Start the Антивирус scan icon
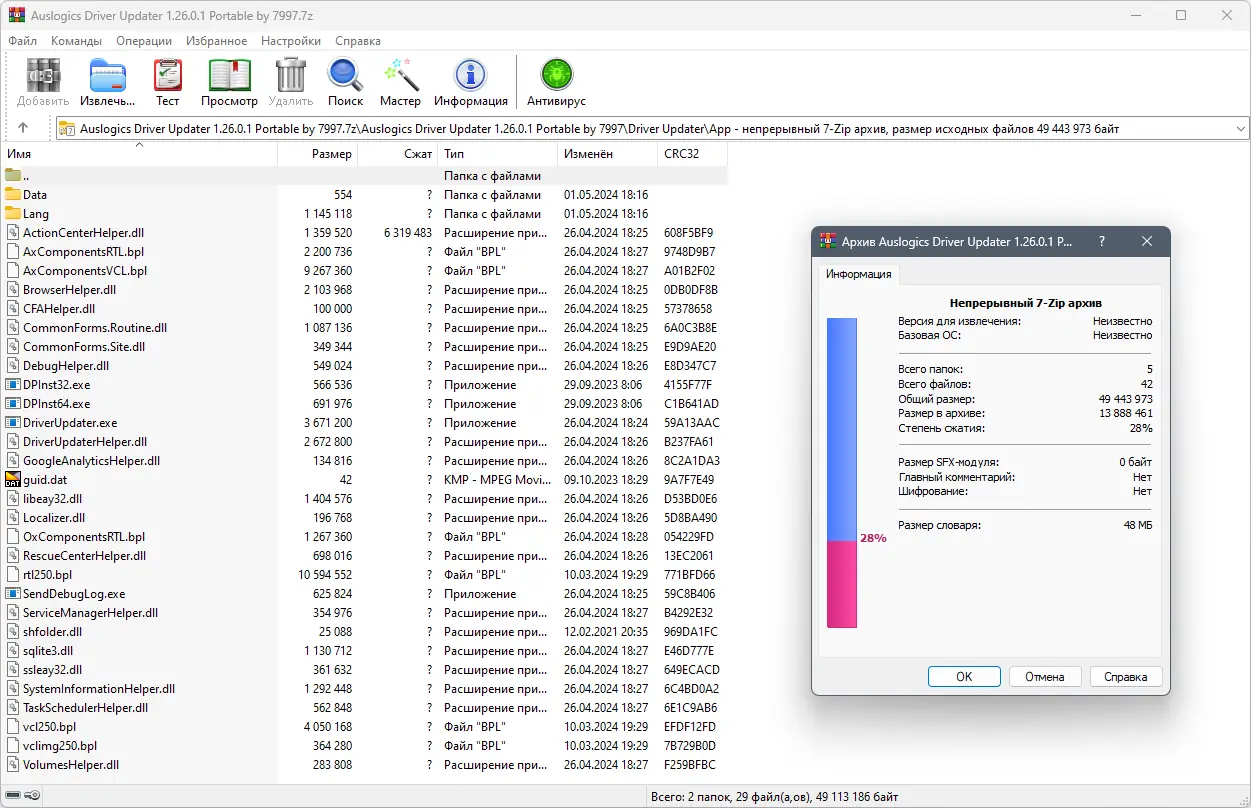Screen dimensions: 1251x808 (556, 76)
